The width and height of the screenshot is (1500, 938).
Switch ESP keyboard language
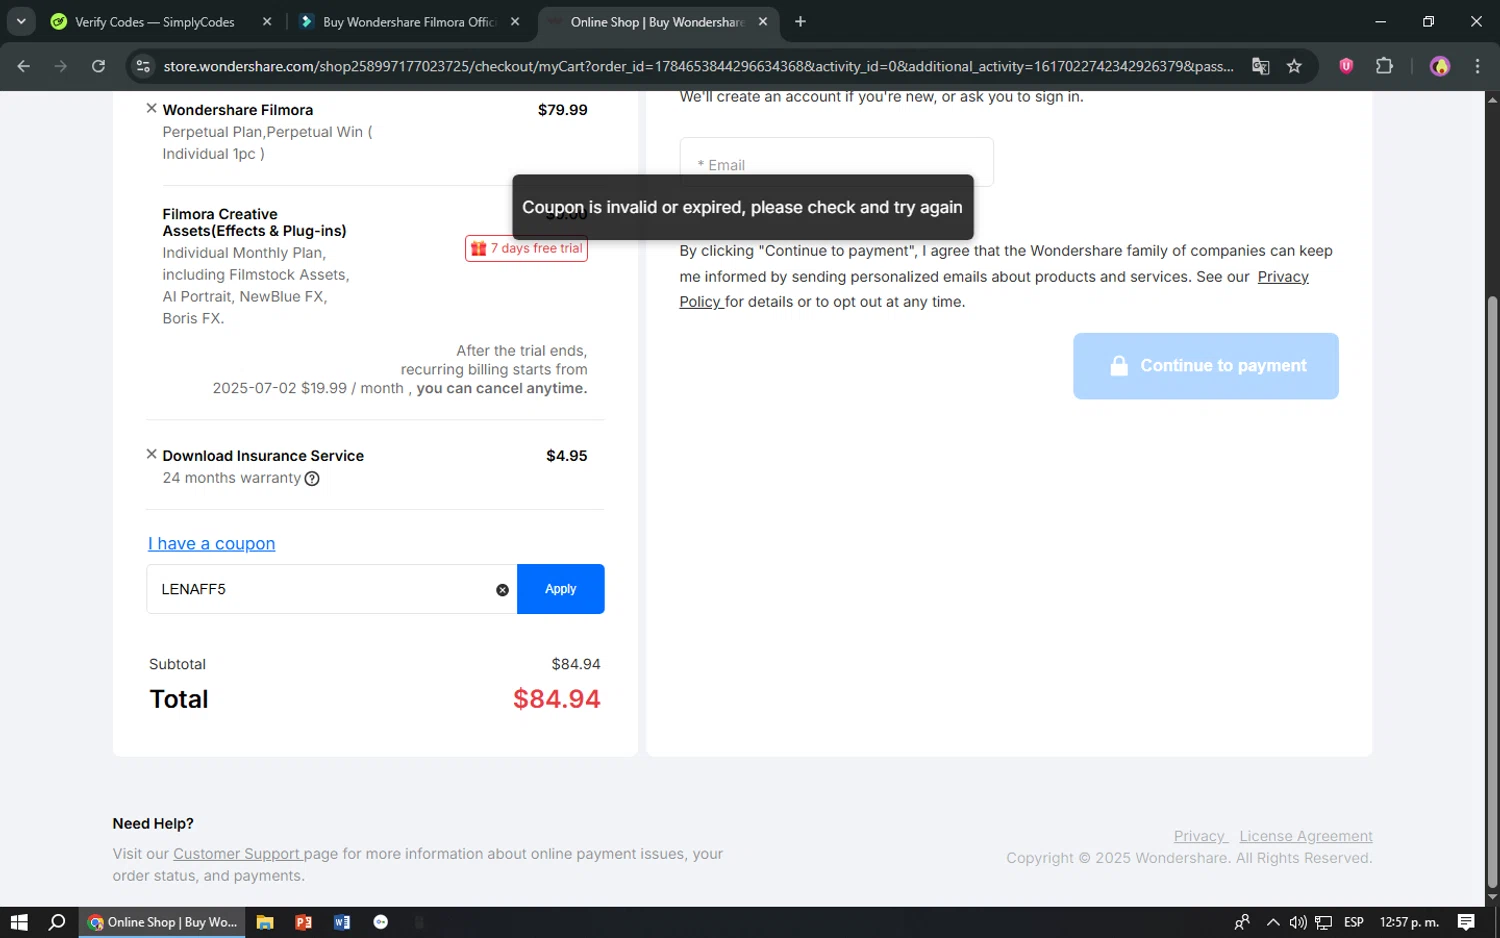pos(1354,922)
